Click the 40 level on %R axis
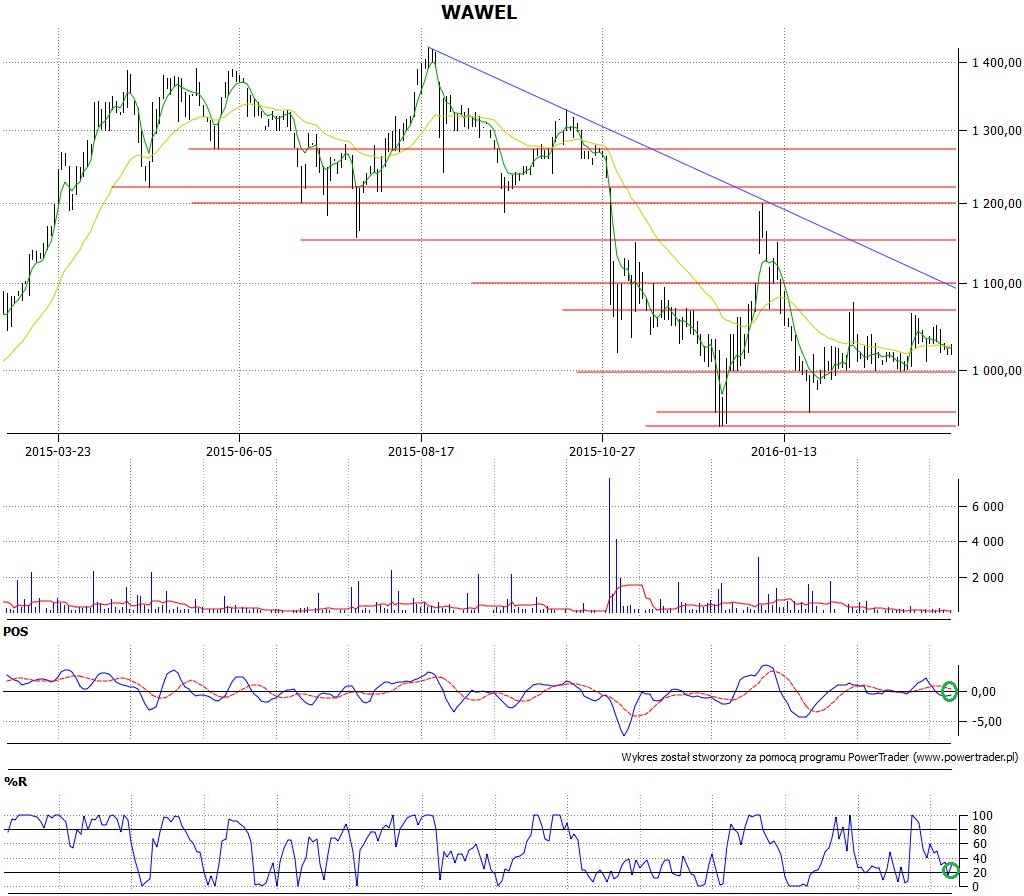Image resolution: width=1024 pixels, height=896 pixels. (981, 859)
